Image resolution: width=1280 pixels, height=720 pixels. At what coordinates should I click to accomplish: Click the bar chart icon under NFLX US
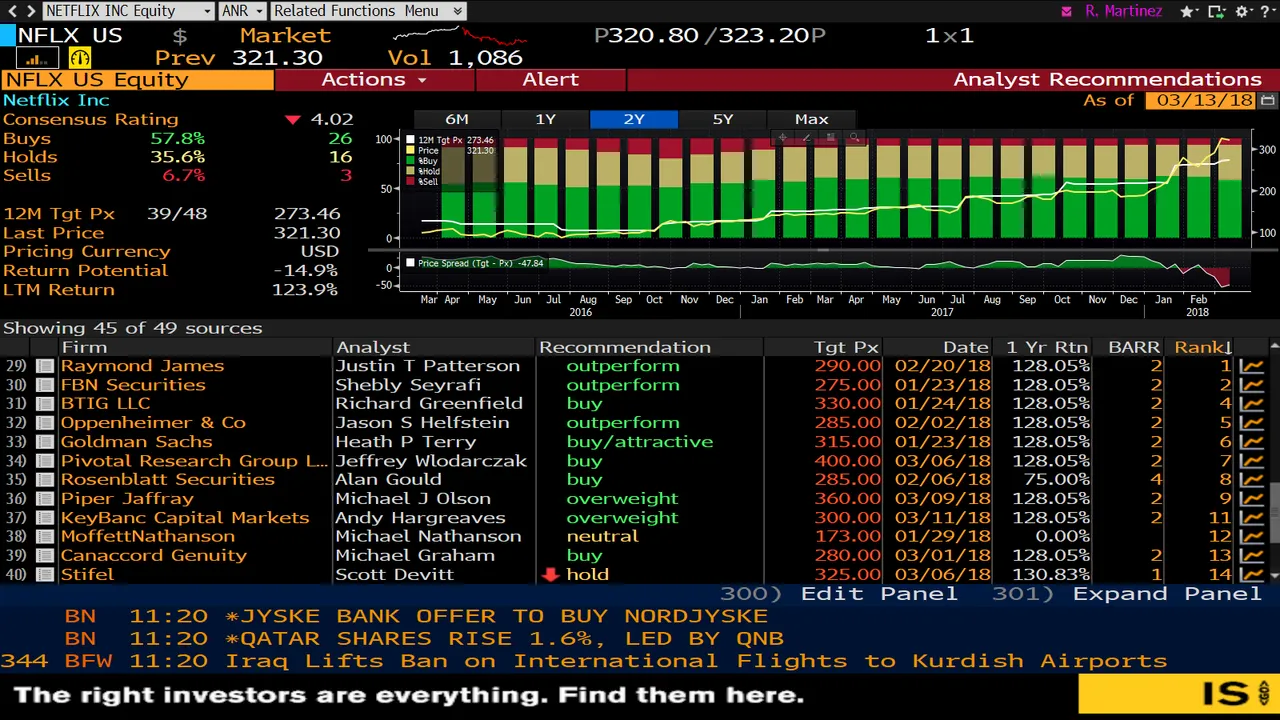pyautogui.click(x=38, y=59)
